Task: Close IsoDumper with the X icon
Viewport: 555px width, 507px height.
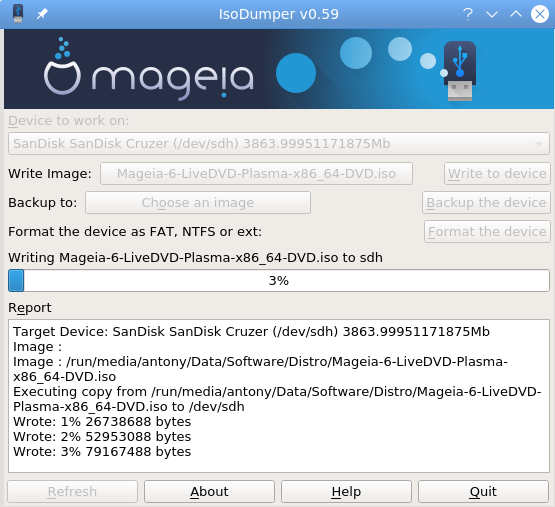Action: 540,14
